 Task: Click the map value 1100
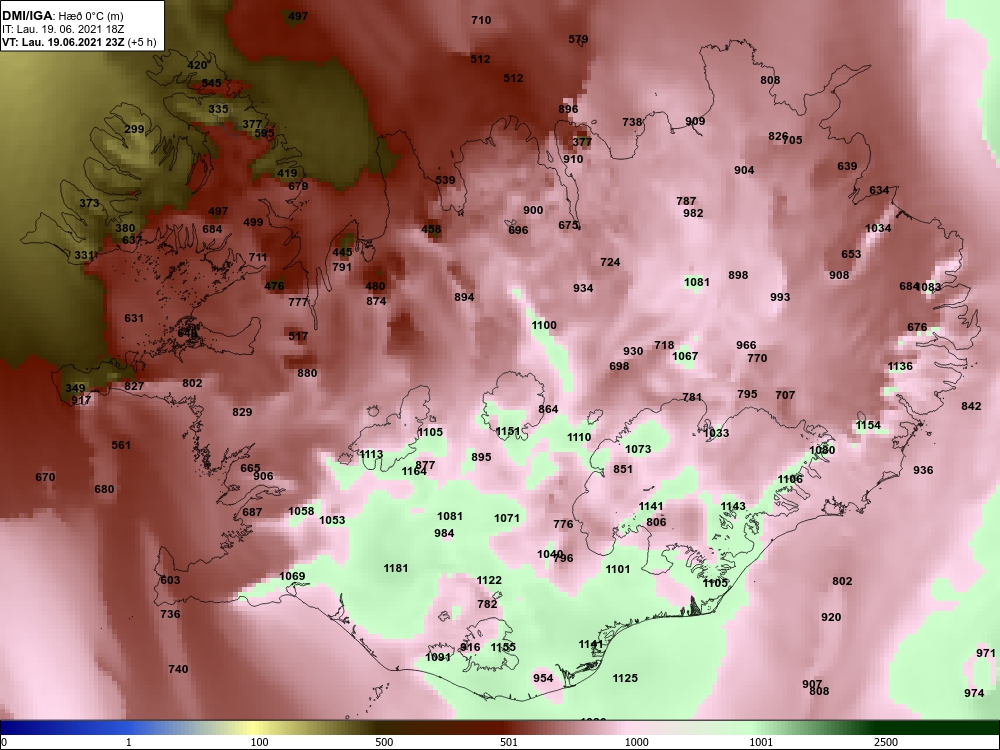coord(544,325)
